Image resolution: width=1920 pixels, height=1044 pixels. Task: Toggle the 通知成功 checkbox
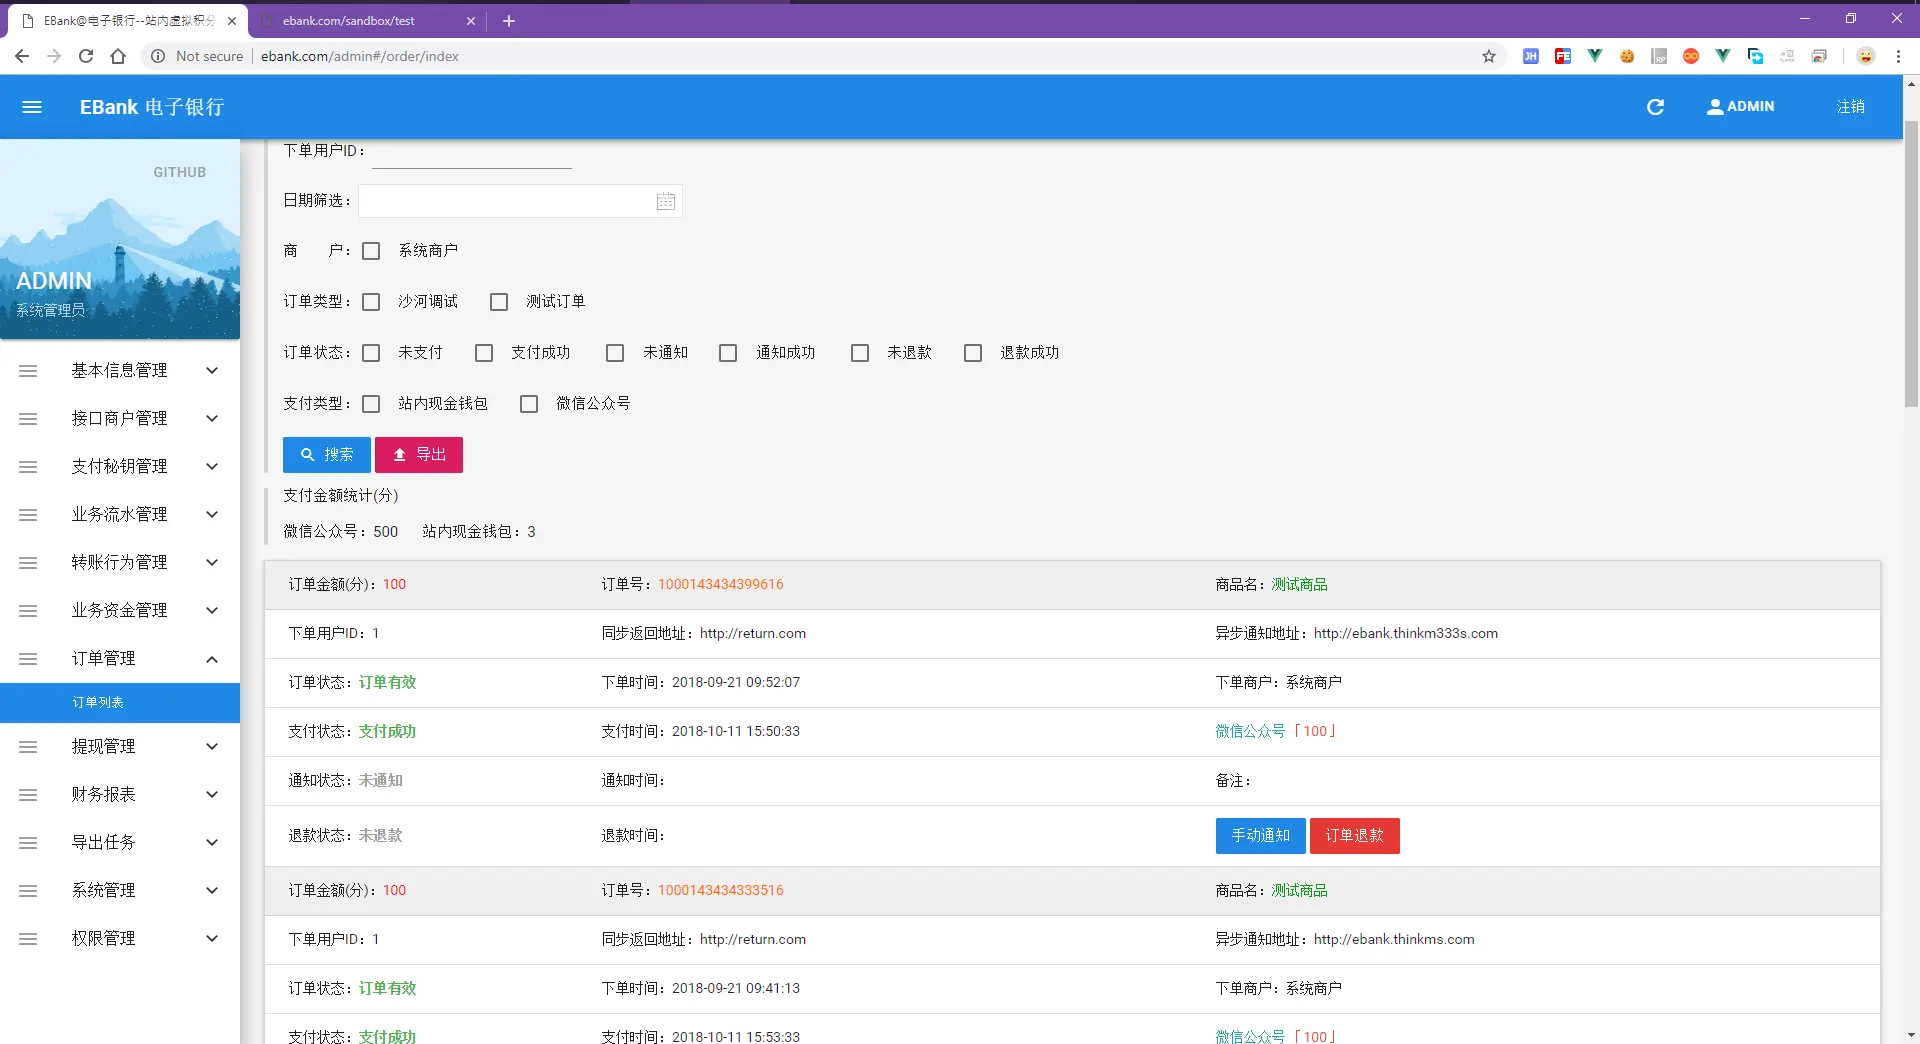coord(728,353)
